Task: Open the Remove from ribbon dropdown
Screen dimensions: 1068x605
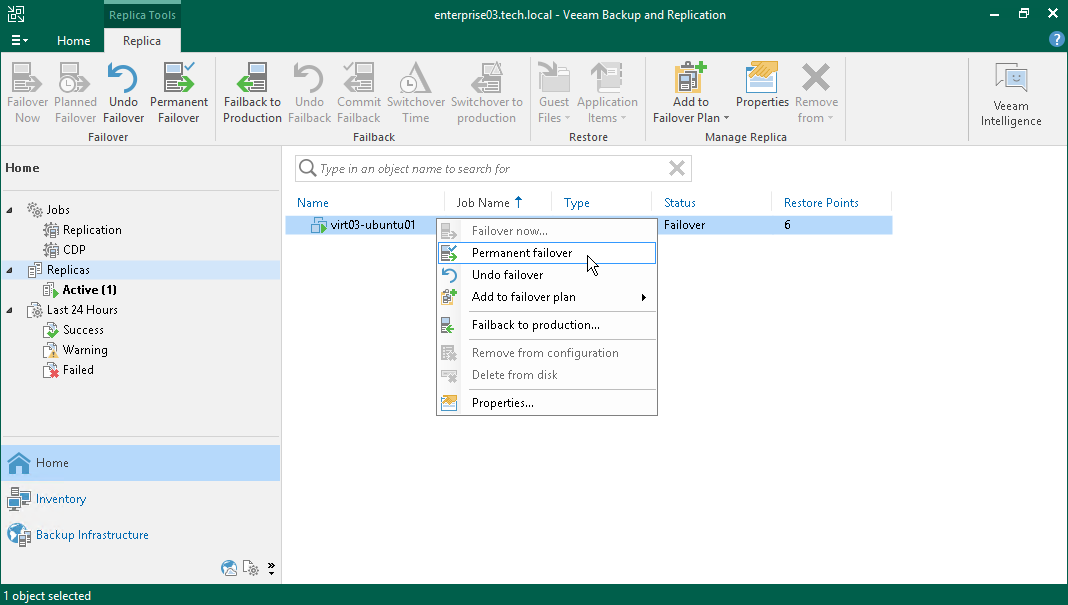Action: [816, 93]
